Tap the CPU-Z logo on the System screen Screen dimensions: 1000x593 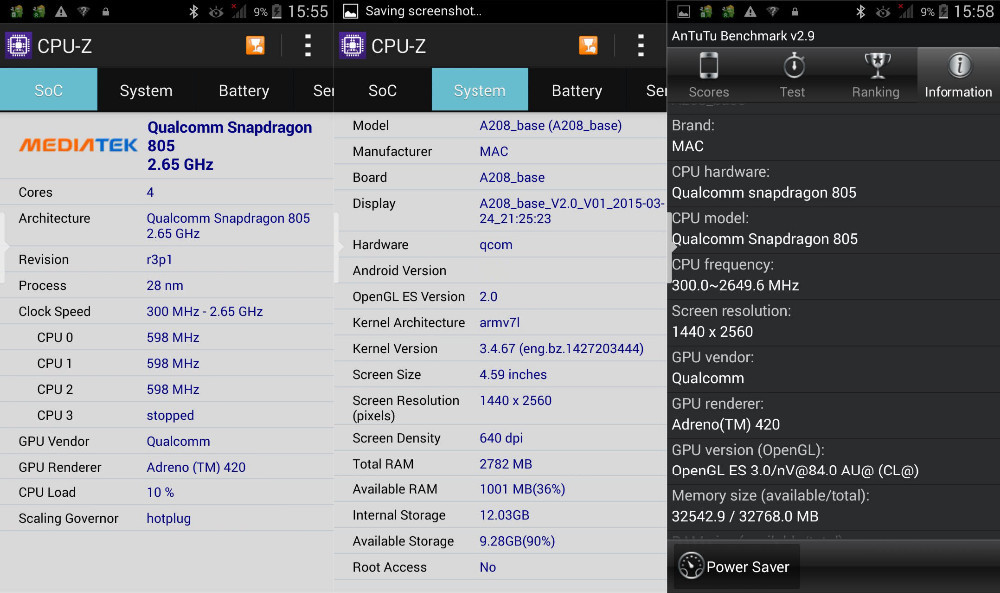click(352, 46)
